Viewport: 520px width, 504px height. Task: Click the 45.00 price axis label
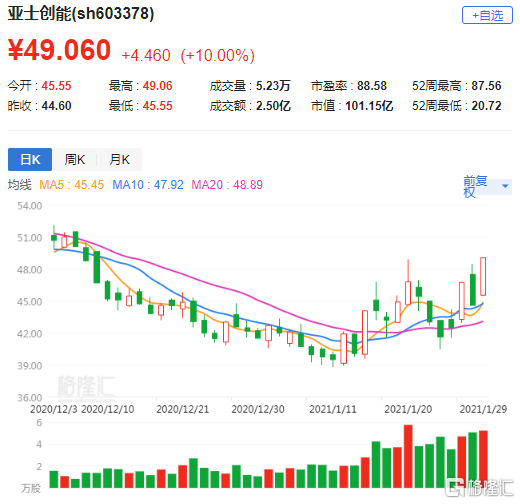(x=30, y=302)
